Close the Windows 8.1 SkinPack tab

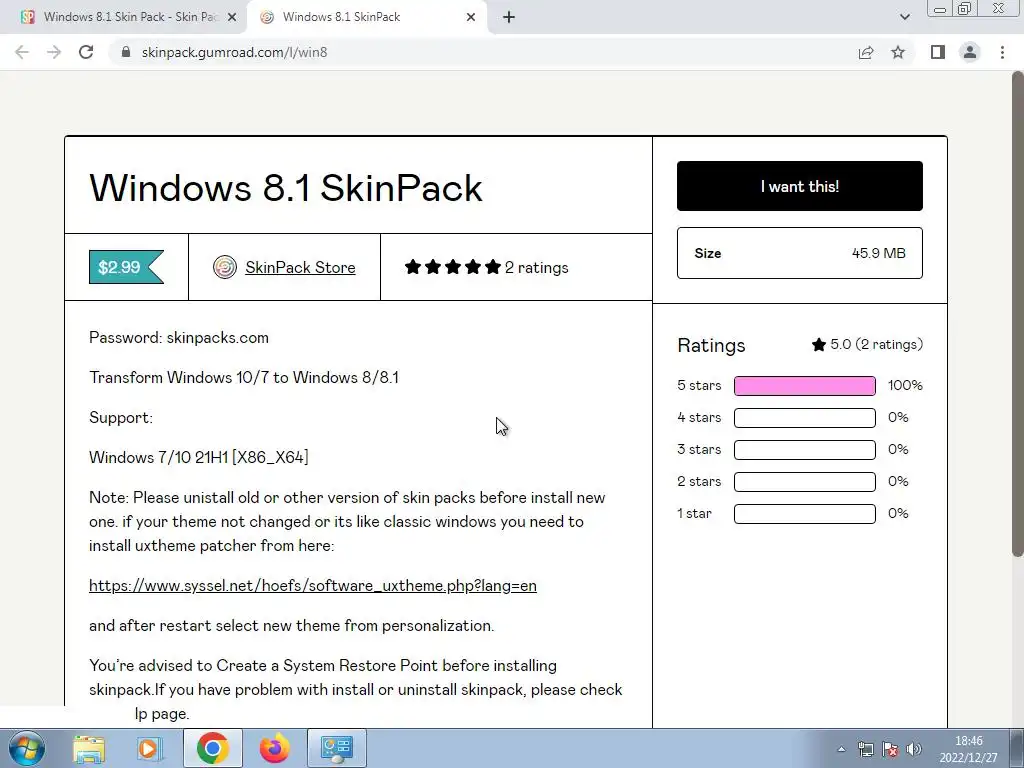(471, 17)
